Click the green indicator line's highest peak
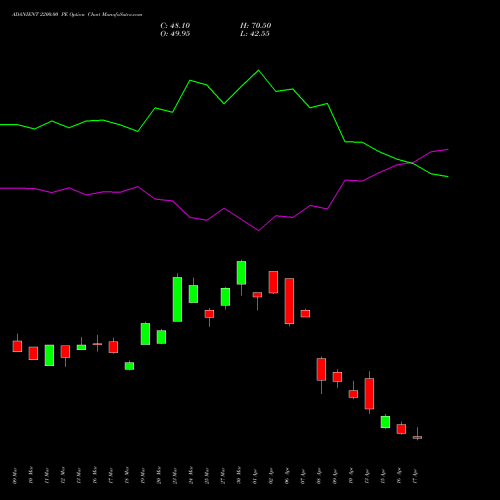This screenshot has height=500, width=500. click(258, 70)
